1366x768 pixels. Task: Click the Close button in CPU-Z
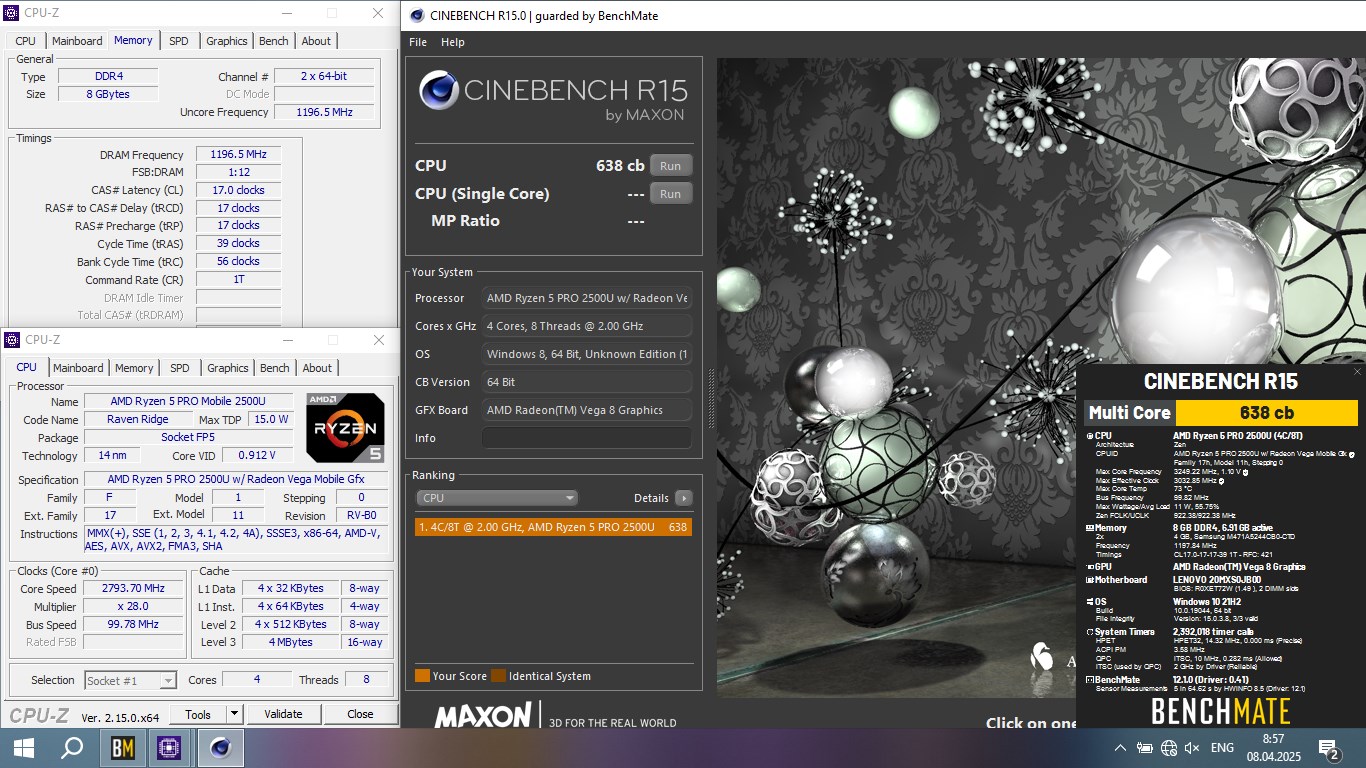coord(360,714)
